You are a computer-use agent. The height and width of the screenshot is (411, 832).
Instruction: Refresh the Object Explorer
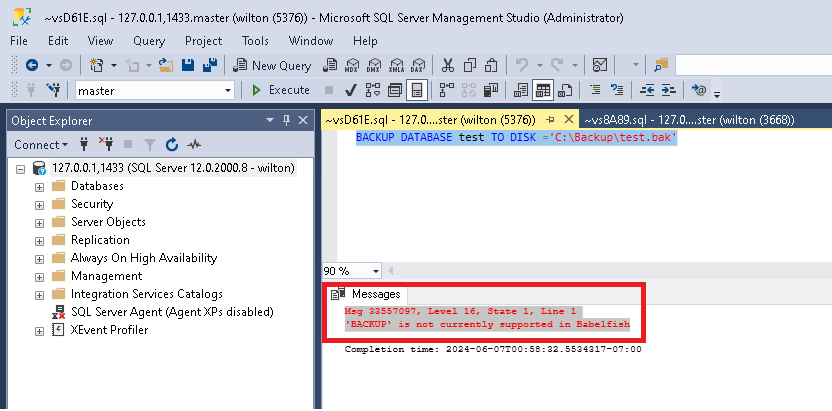[171, 144]
